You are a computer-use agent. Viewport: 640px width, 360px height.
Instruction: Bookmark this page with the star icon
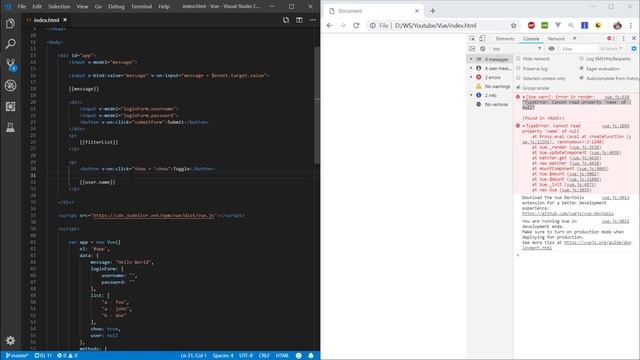tap(513, 25)
